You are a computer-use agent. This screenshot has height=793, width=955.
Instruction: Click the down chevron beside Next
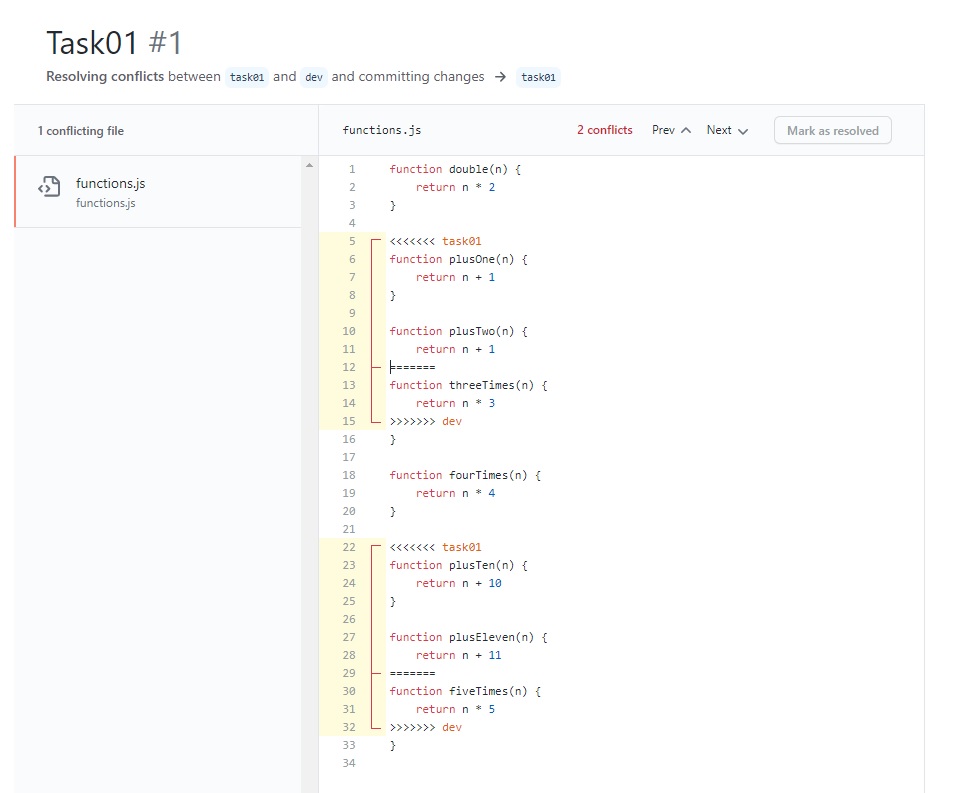(742, 131)
